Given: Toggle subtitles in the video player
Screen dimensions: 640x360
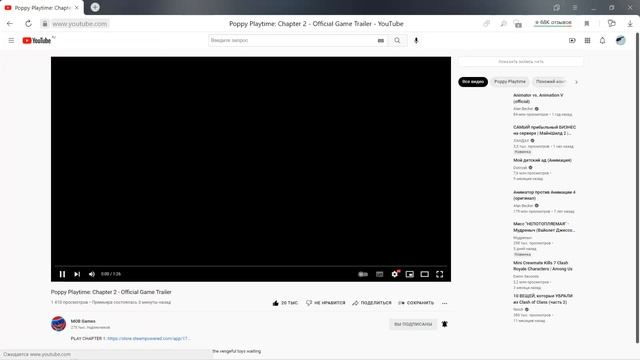Looking at the screenshot, I should (380, 274).
